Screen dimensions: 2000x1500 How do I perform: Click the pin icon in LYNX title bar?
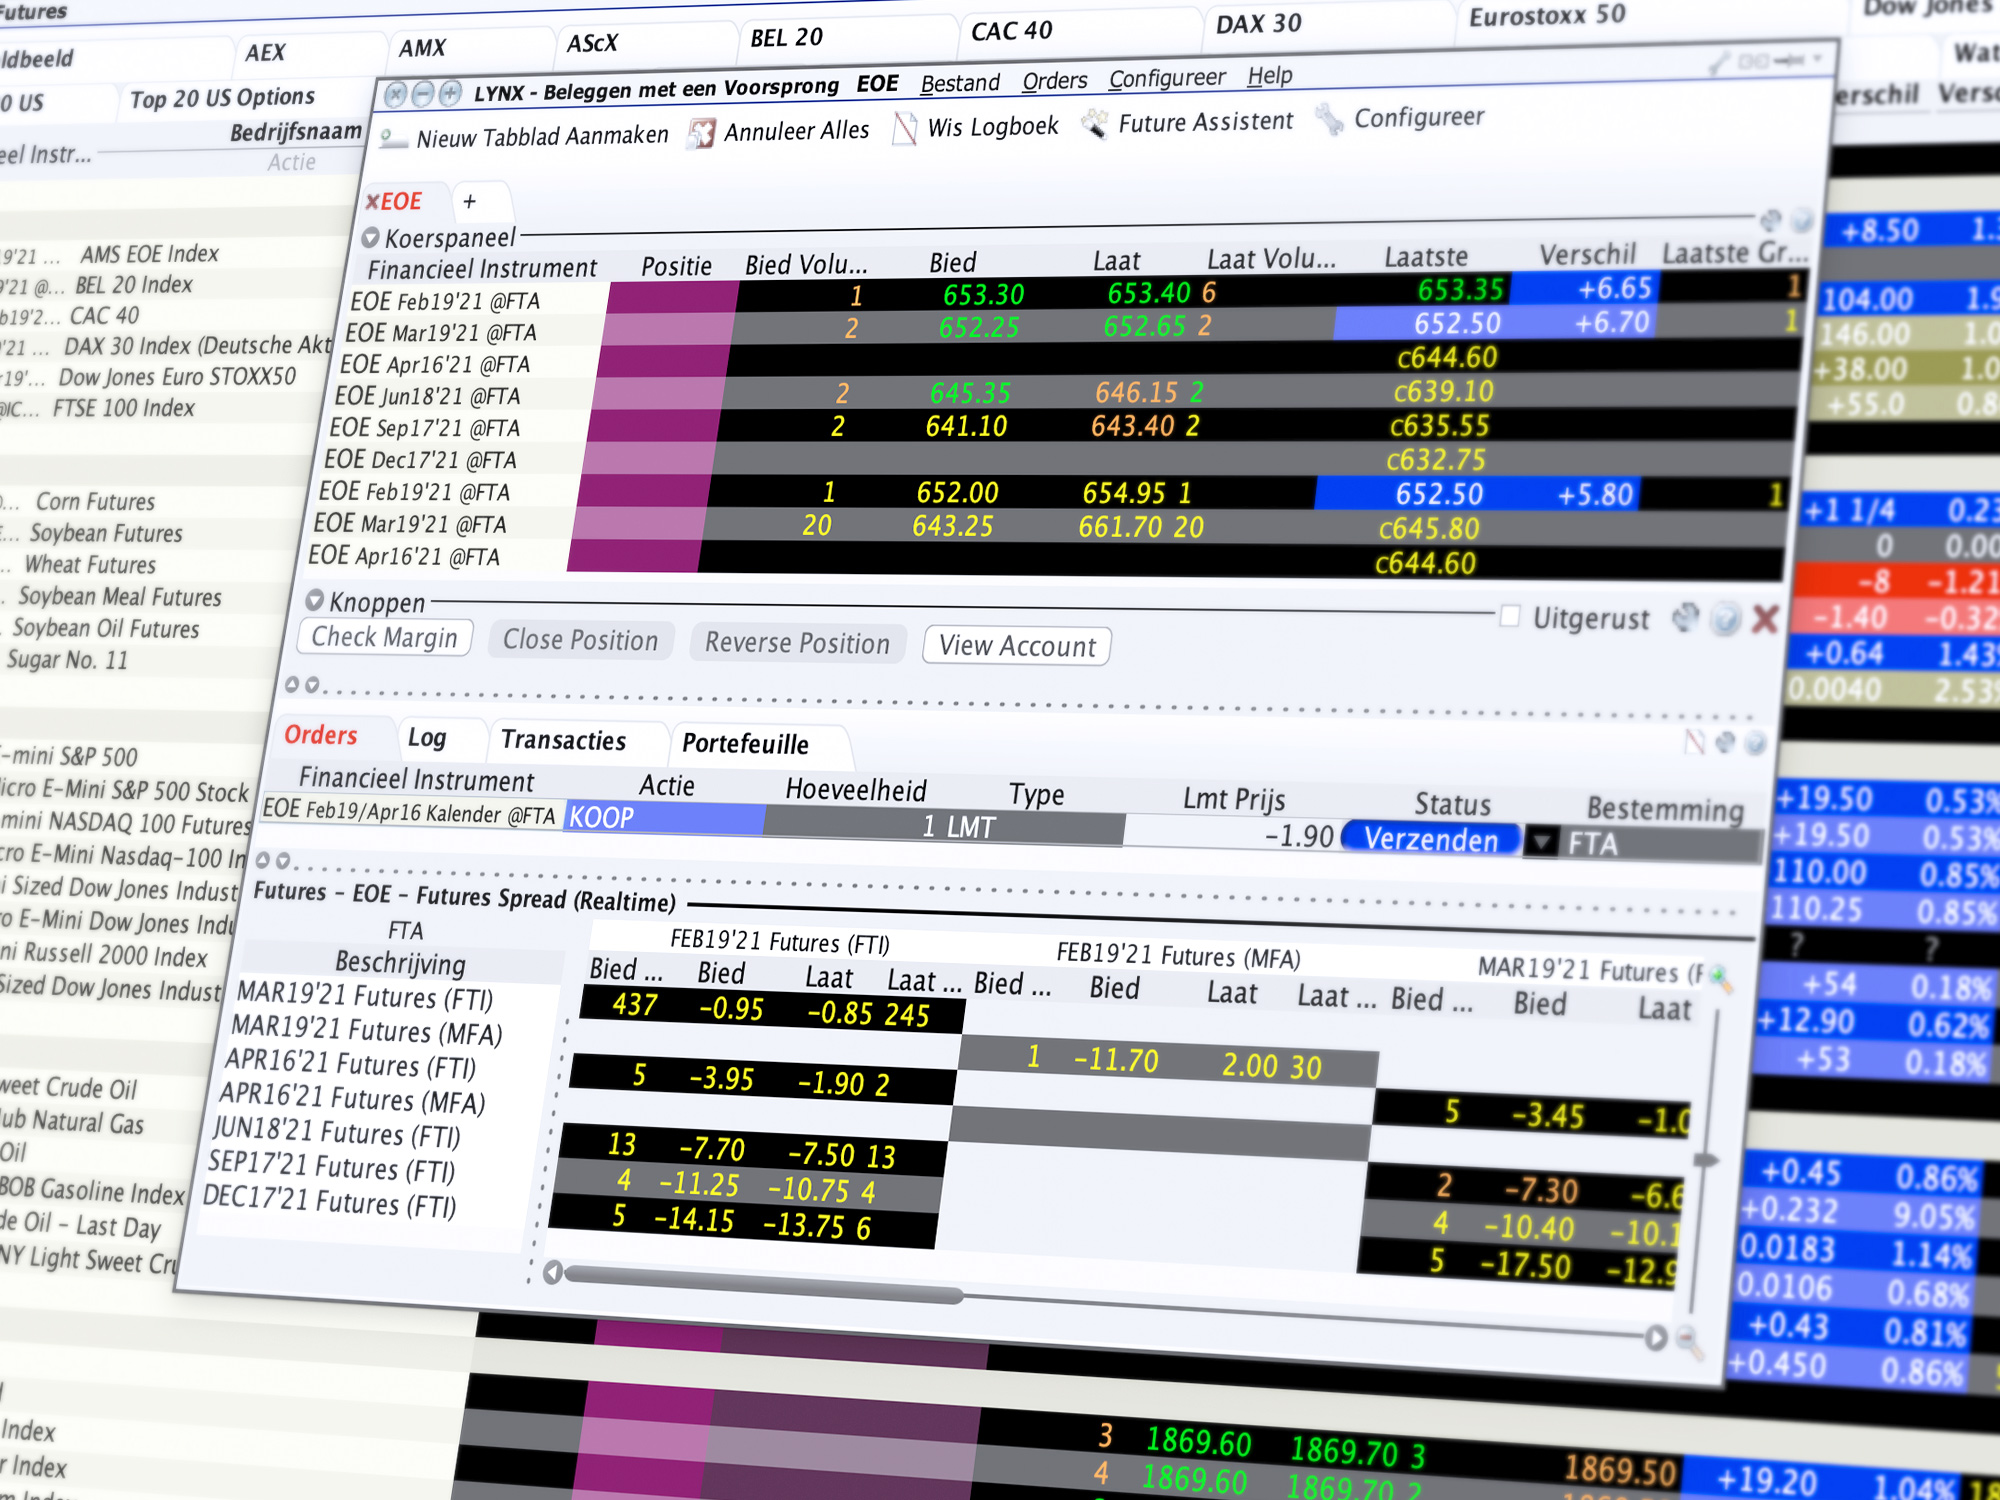pyautogui.click(x=1789, y=61)
